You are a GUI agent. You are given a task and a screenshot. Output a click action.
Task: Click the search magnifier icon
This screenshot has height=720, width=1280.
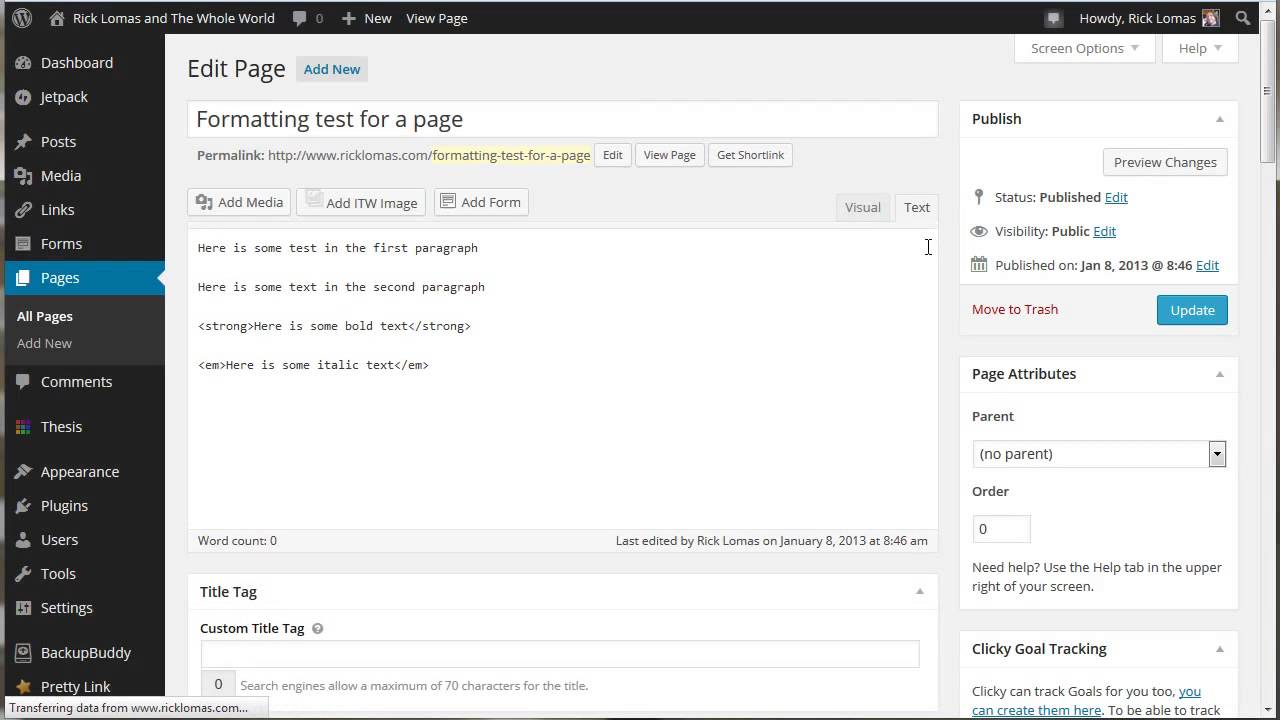1242,18
